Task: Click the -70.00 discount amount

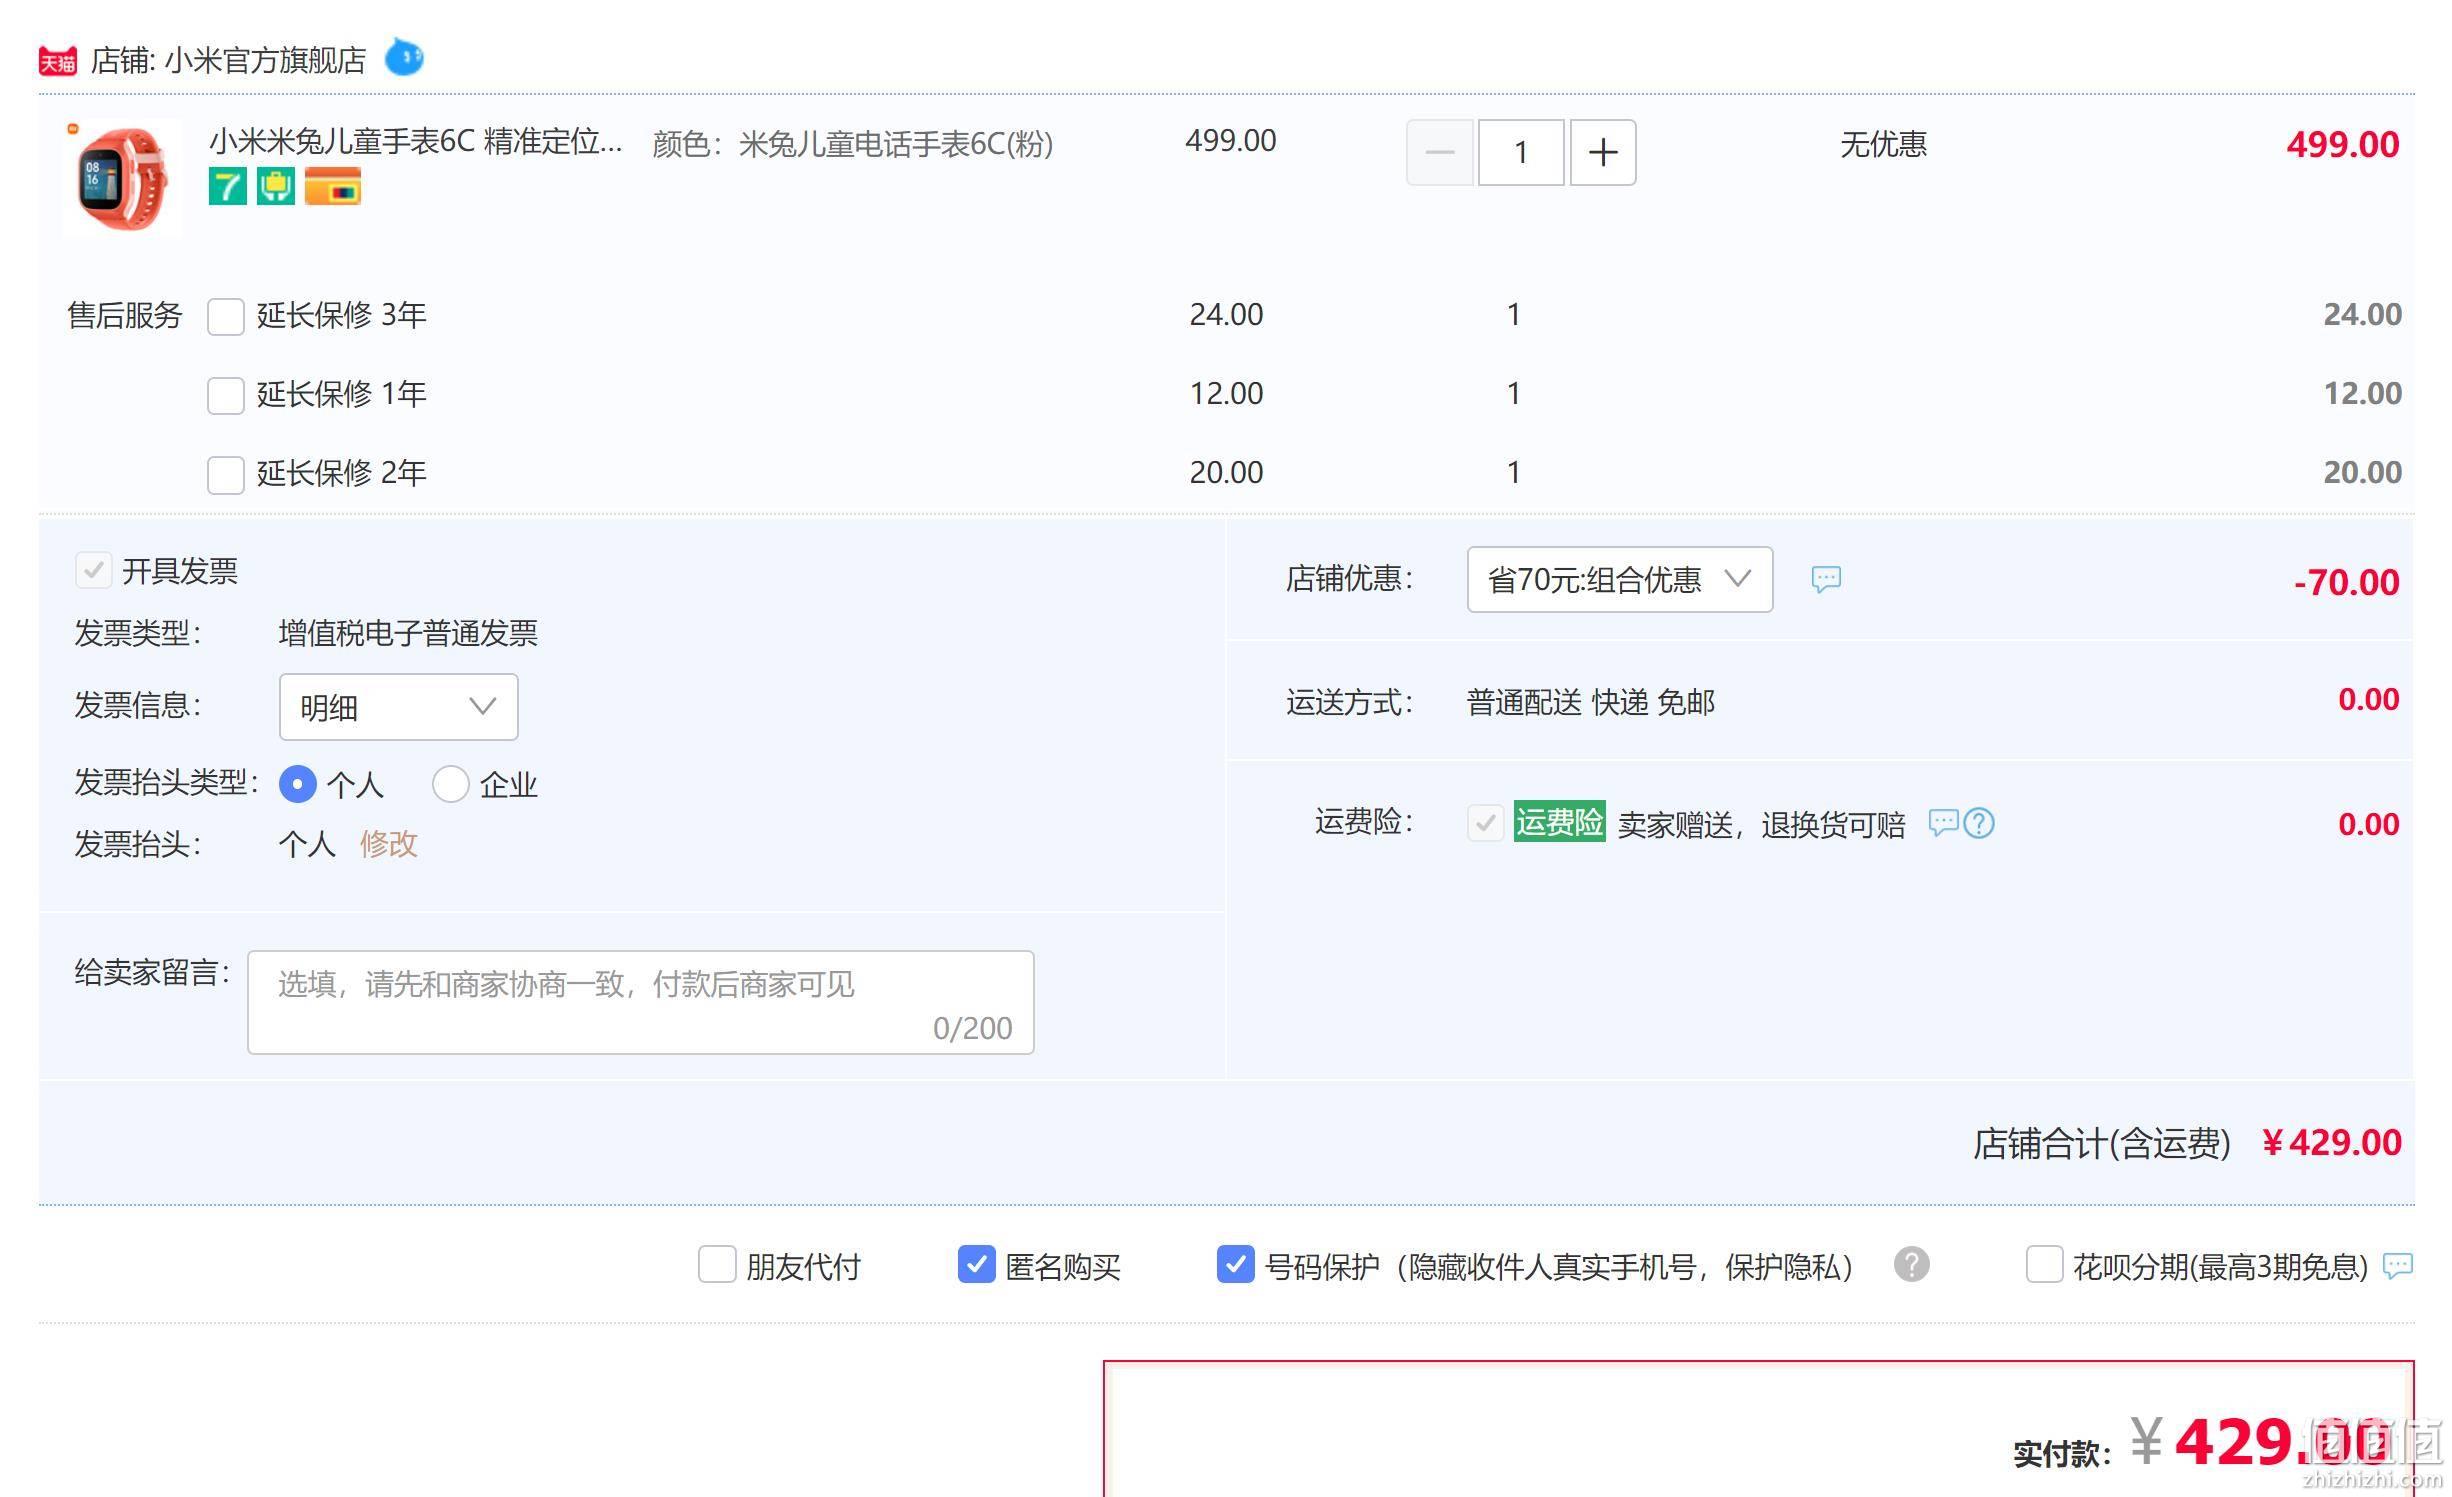Action: (2346, 582)
